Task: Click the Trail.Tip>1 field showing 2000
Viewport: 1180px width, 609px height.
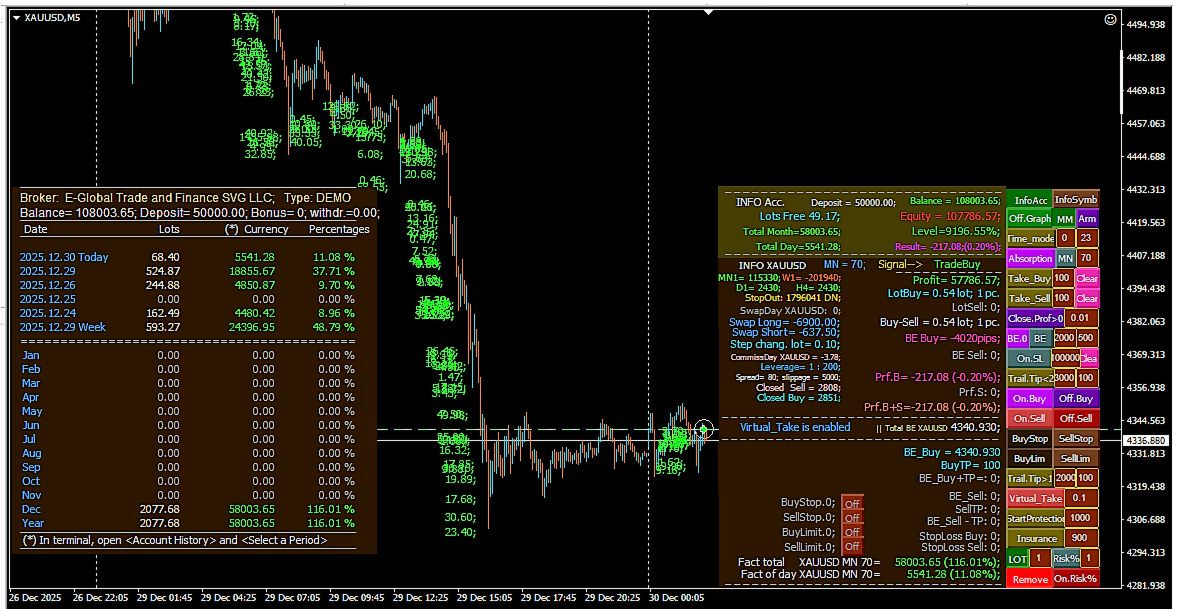Action: click(x=1065, y=478)
